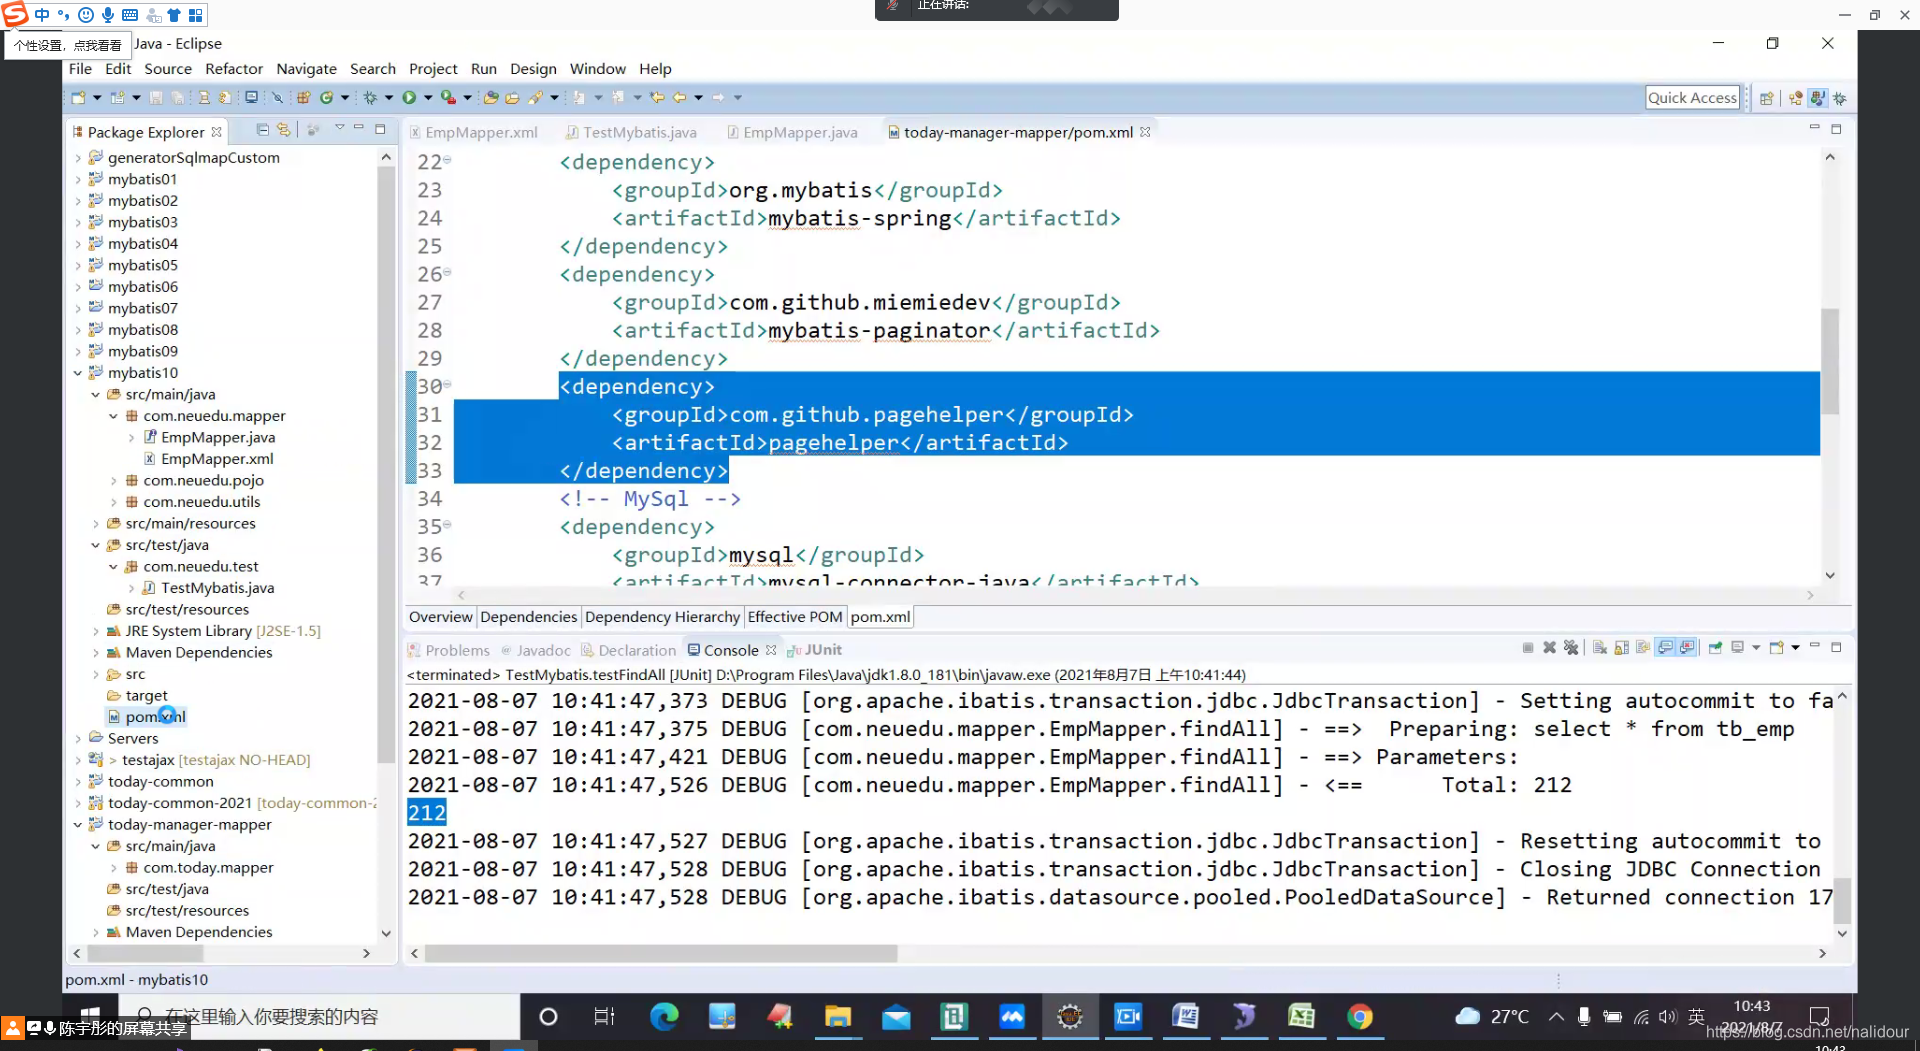Screen dimensions: 1920x1051
Task: Click the New Java Class green C icon
Action: click(x=326, y=97)
